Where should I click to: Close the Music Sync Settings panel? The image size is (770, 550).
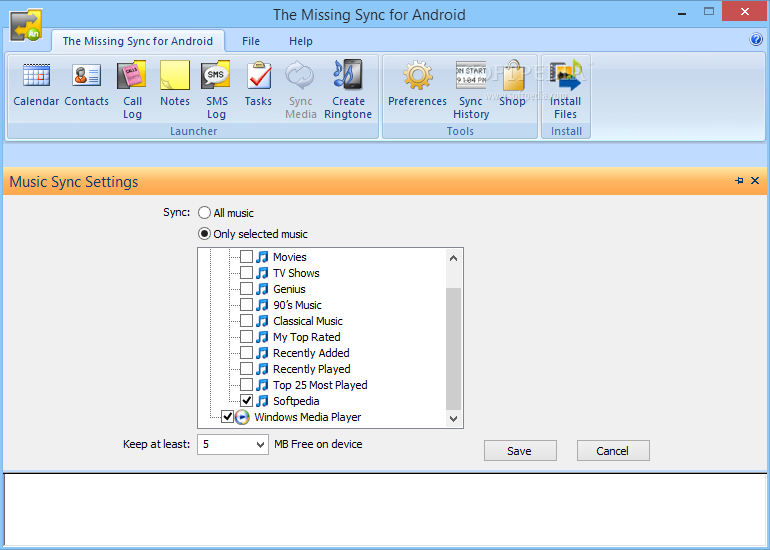755,181
